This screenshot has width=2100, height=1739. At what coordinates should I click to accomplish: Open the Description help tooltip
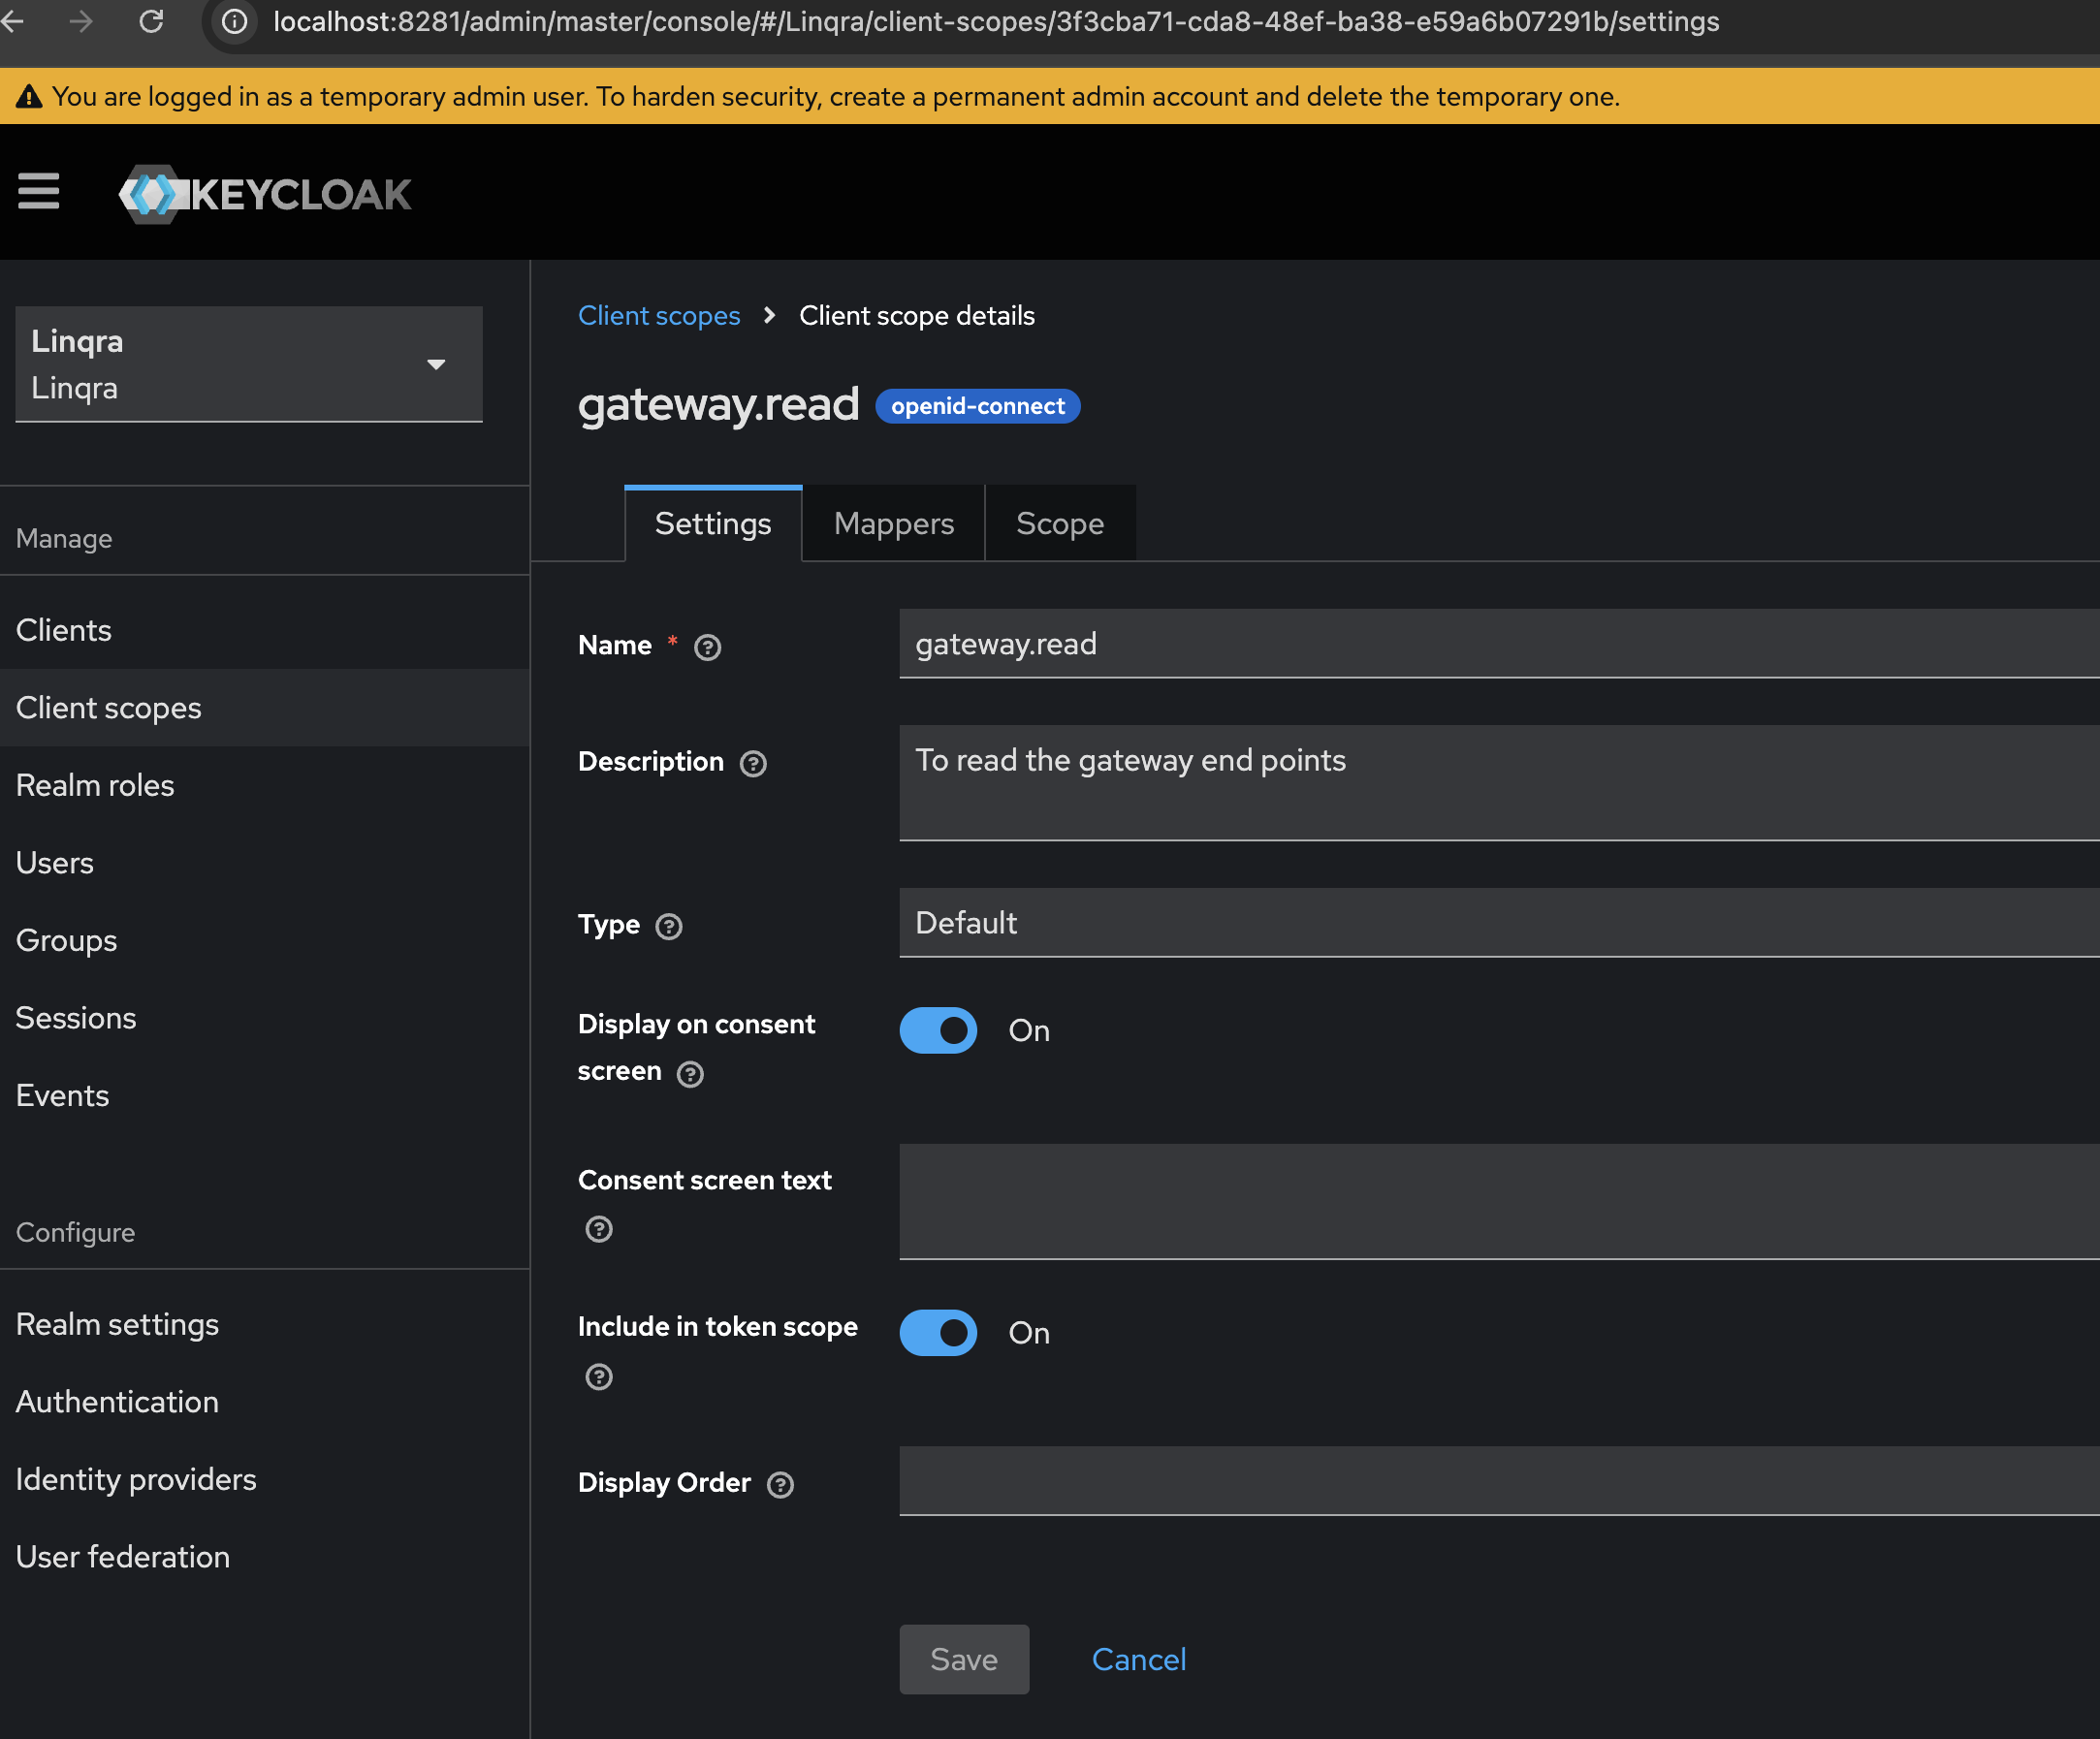click(x=753, y=763)
